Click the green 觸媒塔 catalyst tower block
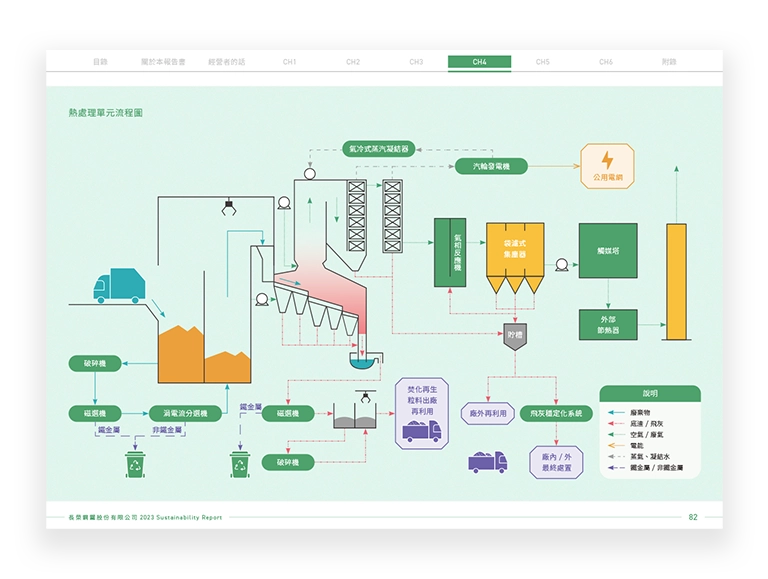The width and height of the screenshot is (768, 579). click(x=607, y=250)
